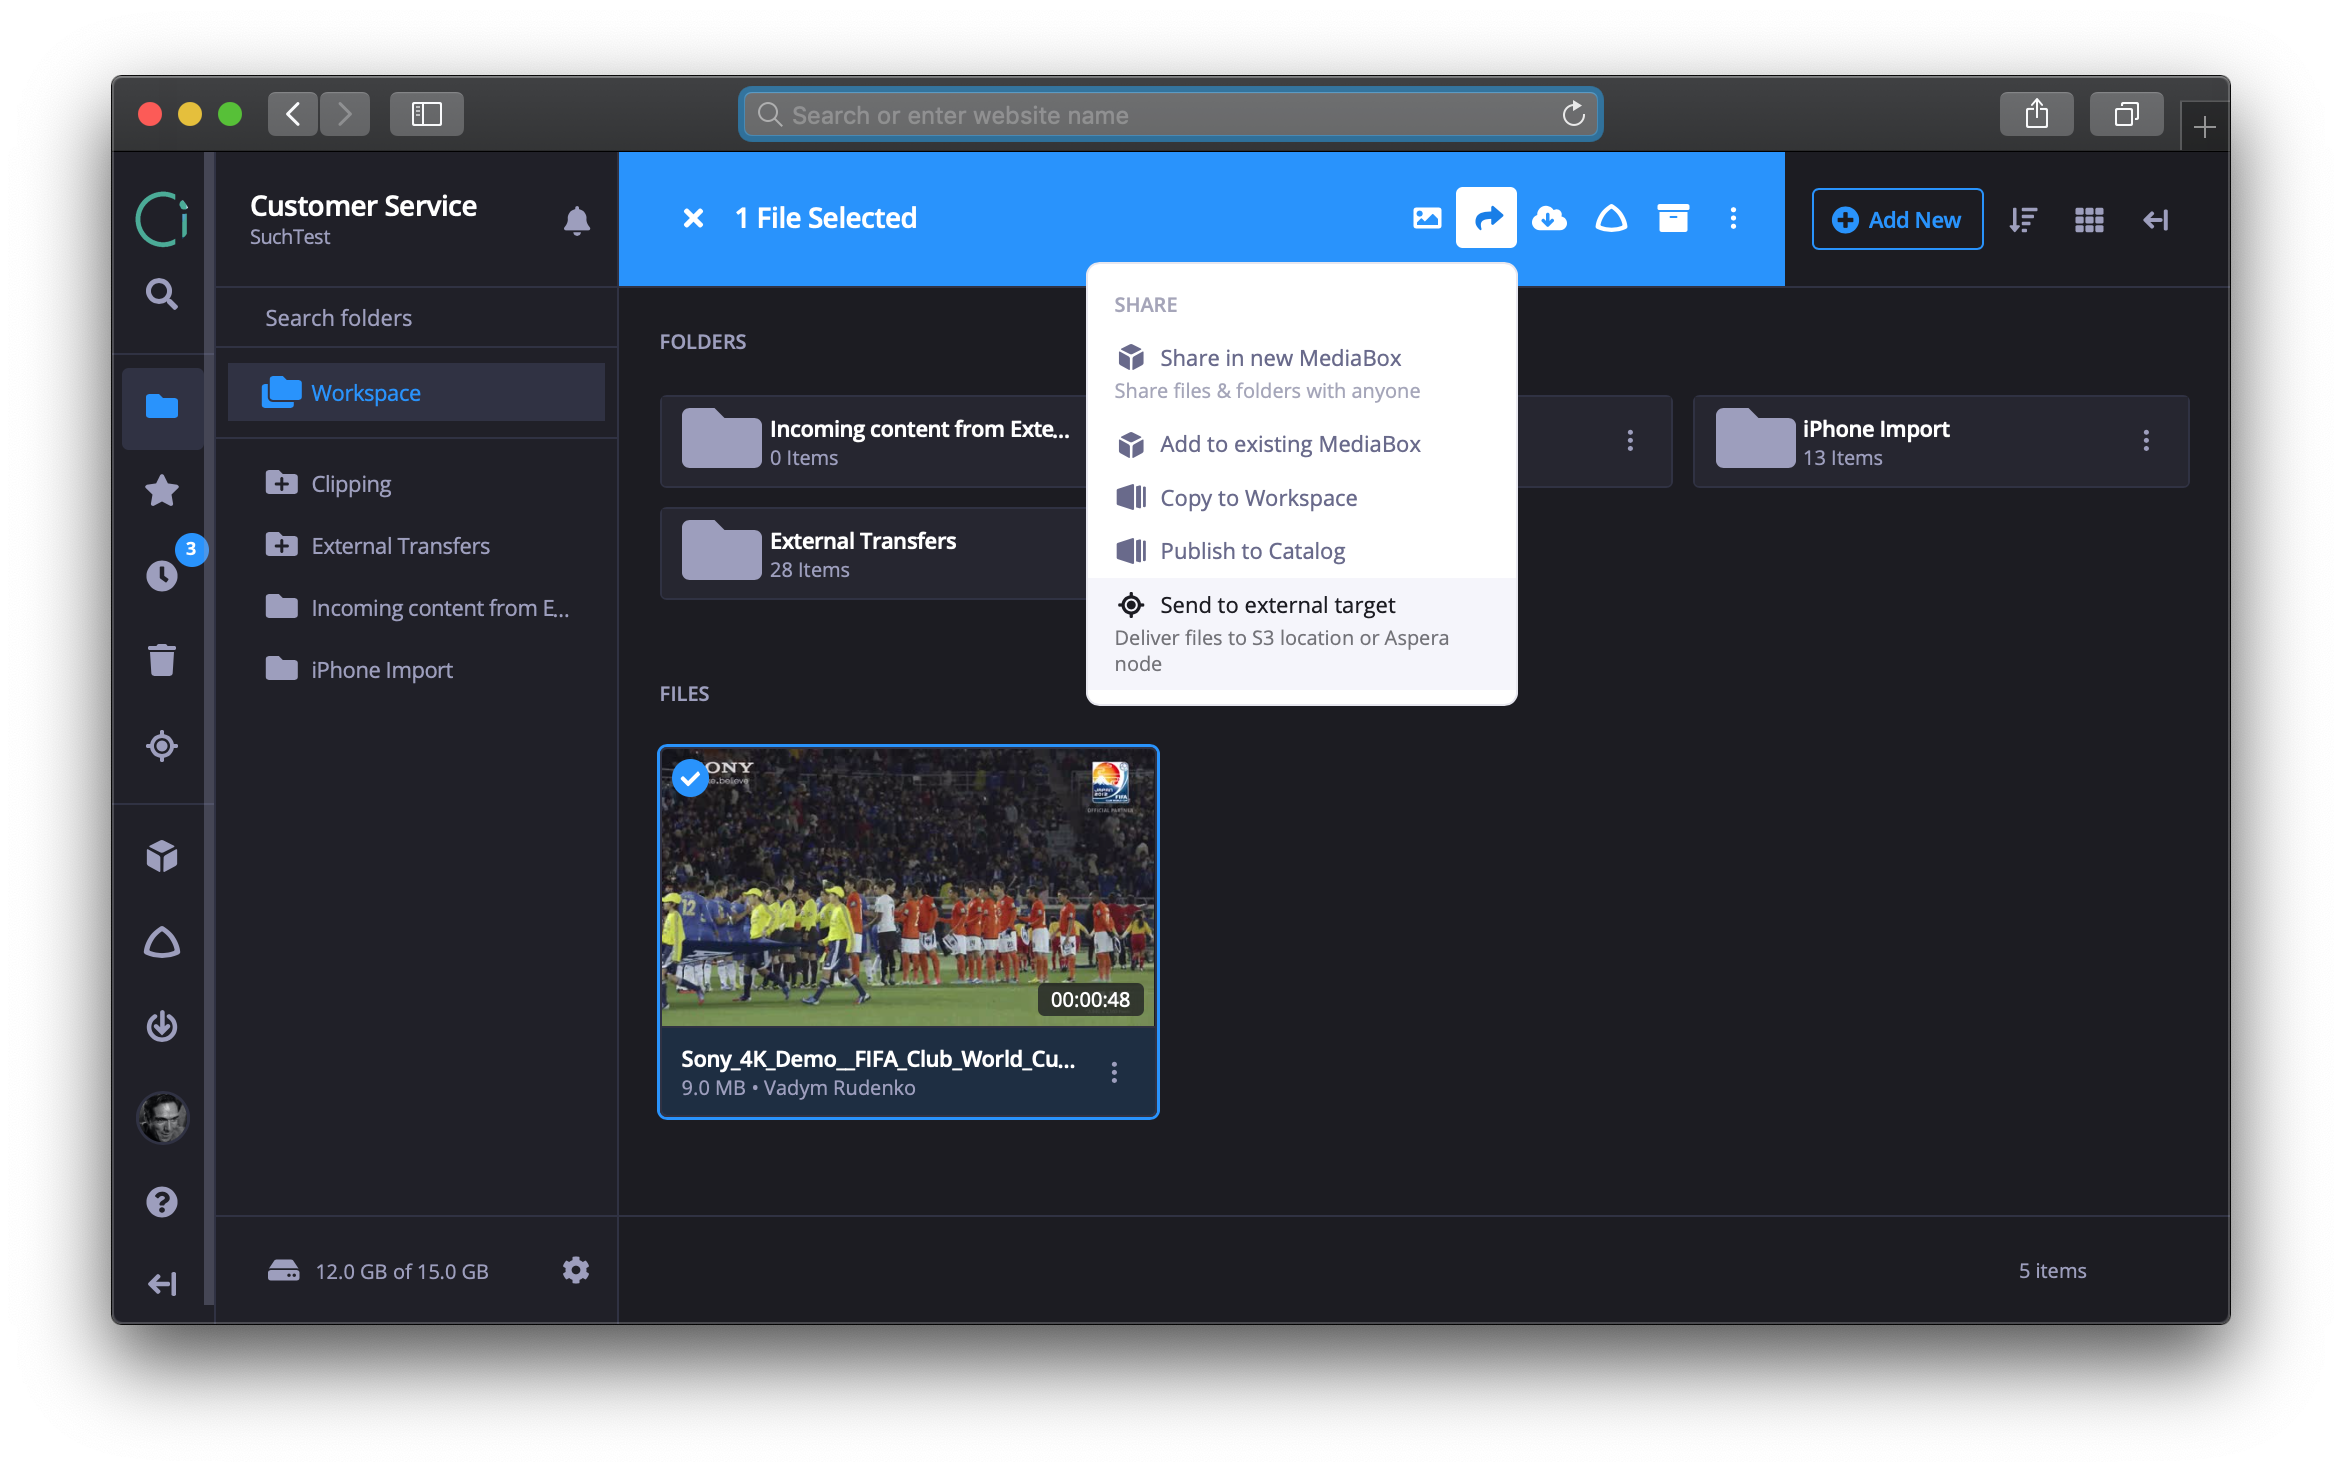Click the Sony_4K_Demo file name
The image size is (2342, 1472).
coord(878,1059)
